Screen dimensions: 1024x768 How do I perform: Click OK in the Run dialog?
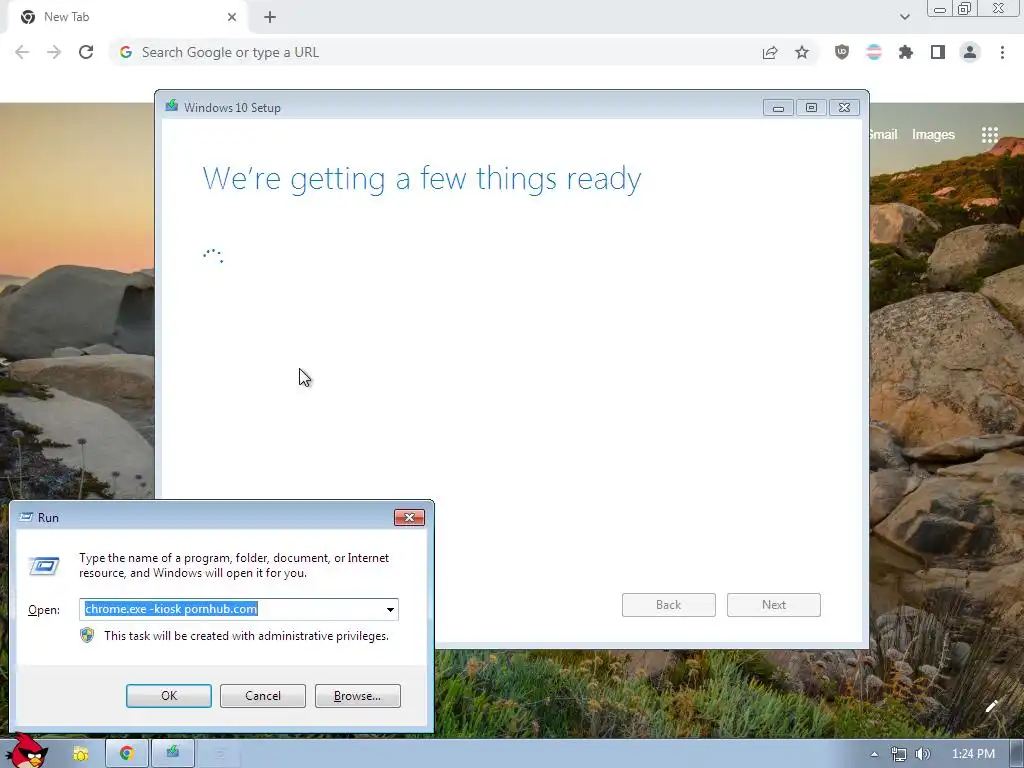click(x=168, y=696)
